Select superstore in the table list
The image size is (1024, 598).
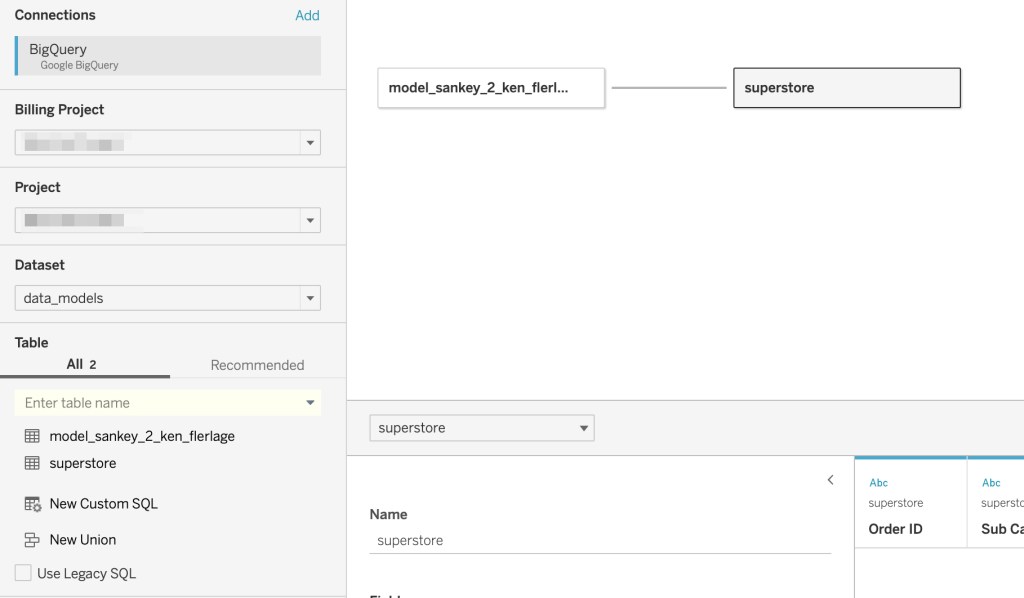coord(83,463)
